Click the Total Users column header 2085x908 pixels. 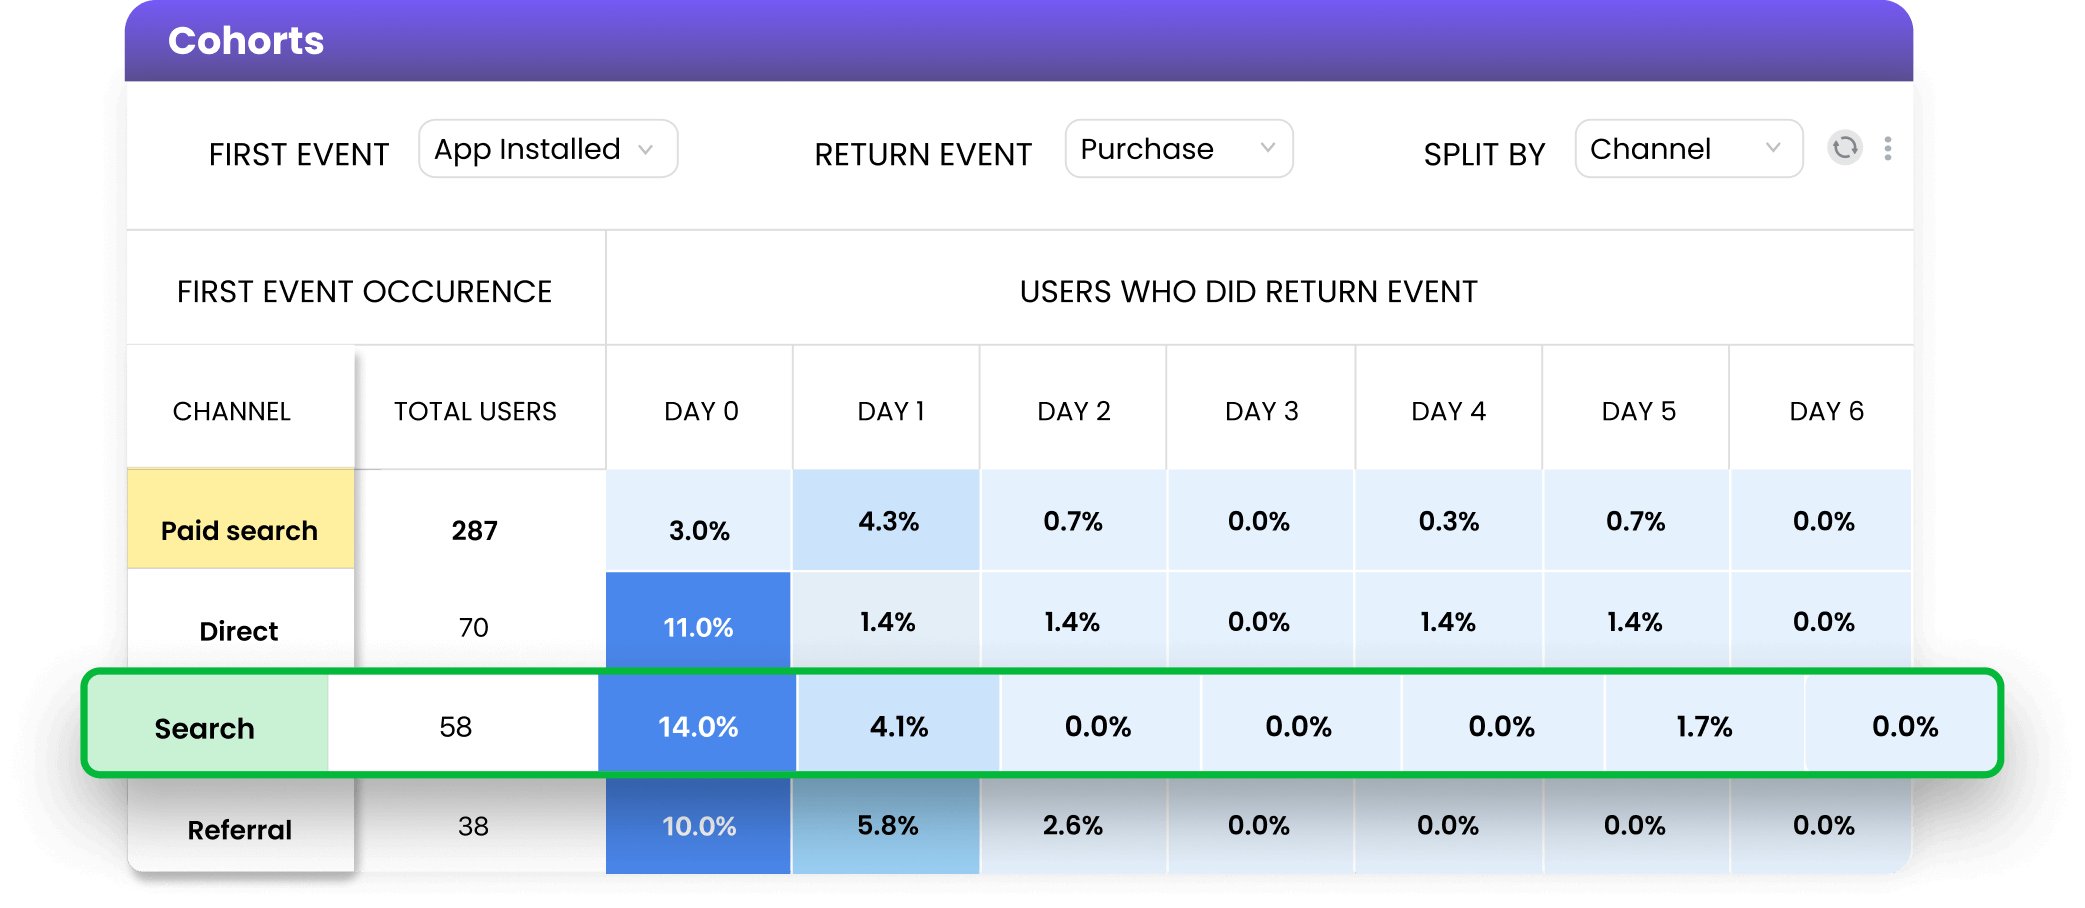tap(475, 411)
